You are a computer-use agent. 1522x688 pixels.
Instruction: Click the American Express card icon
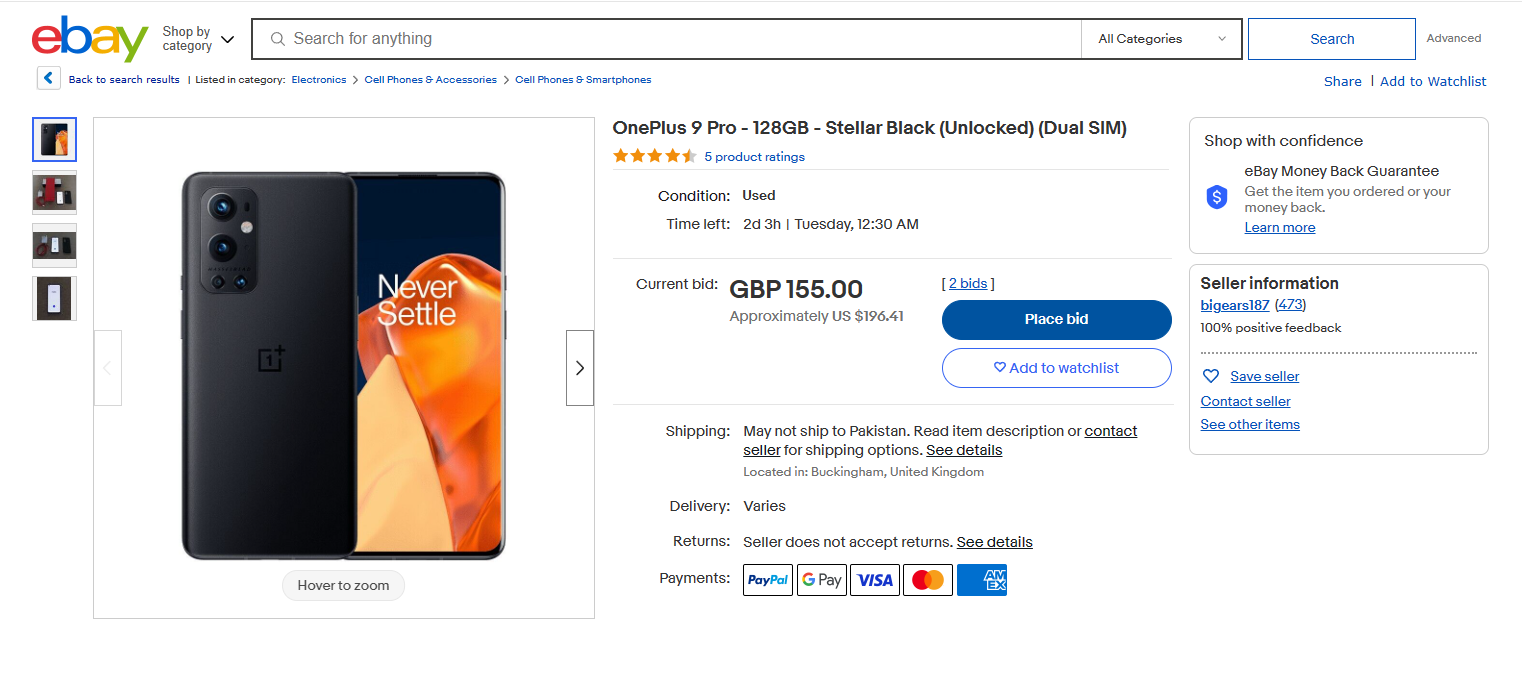pyautogui.click(x=982, y=580)
